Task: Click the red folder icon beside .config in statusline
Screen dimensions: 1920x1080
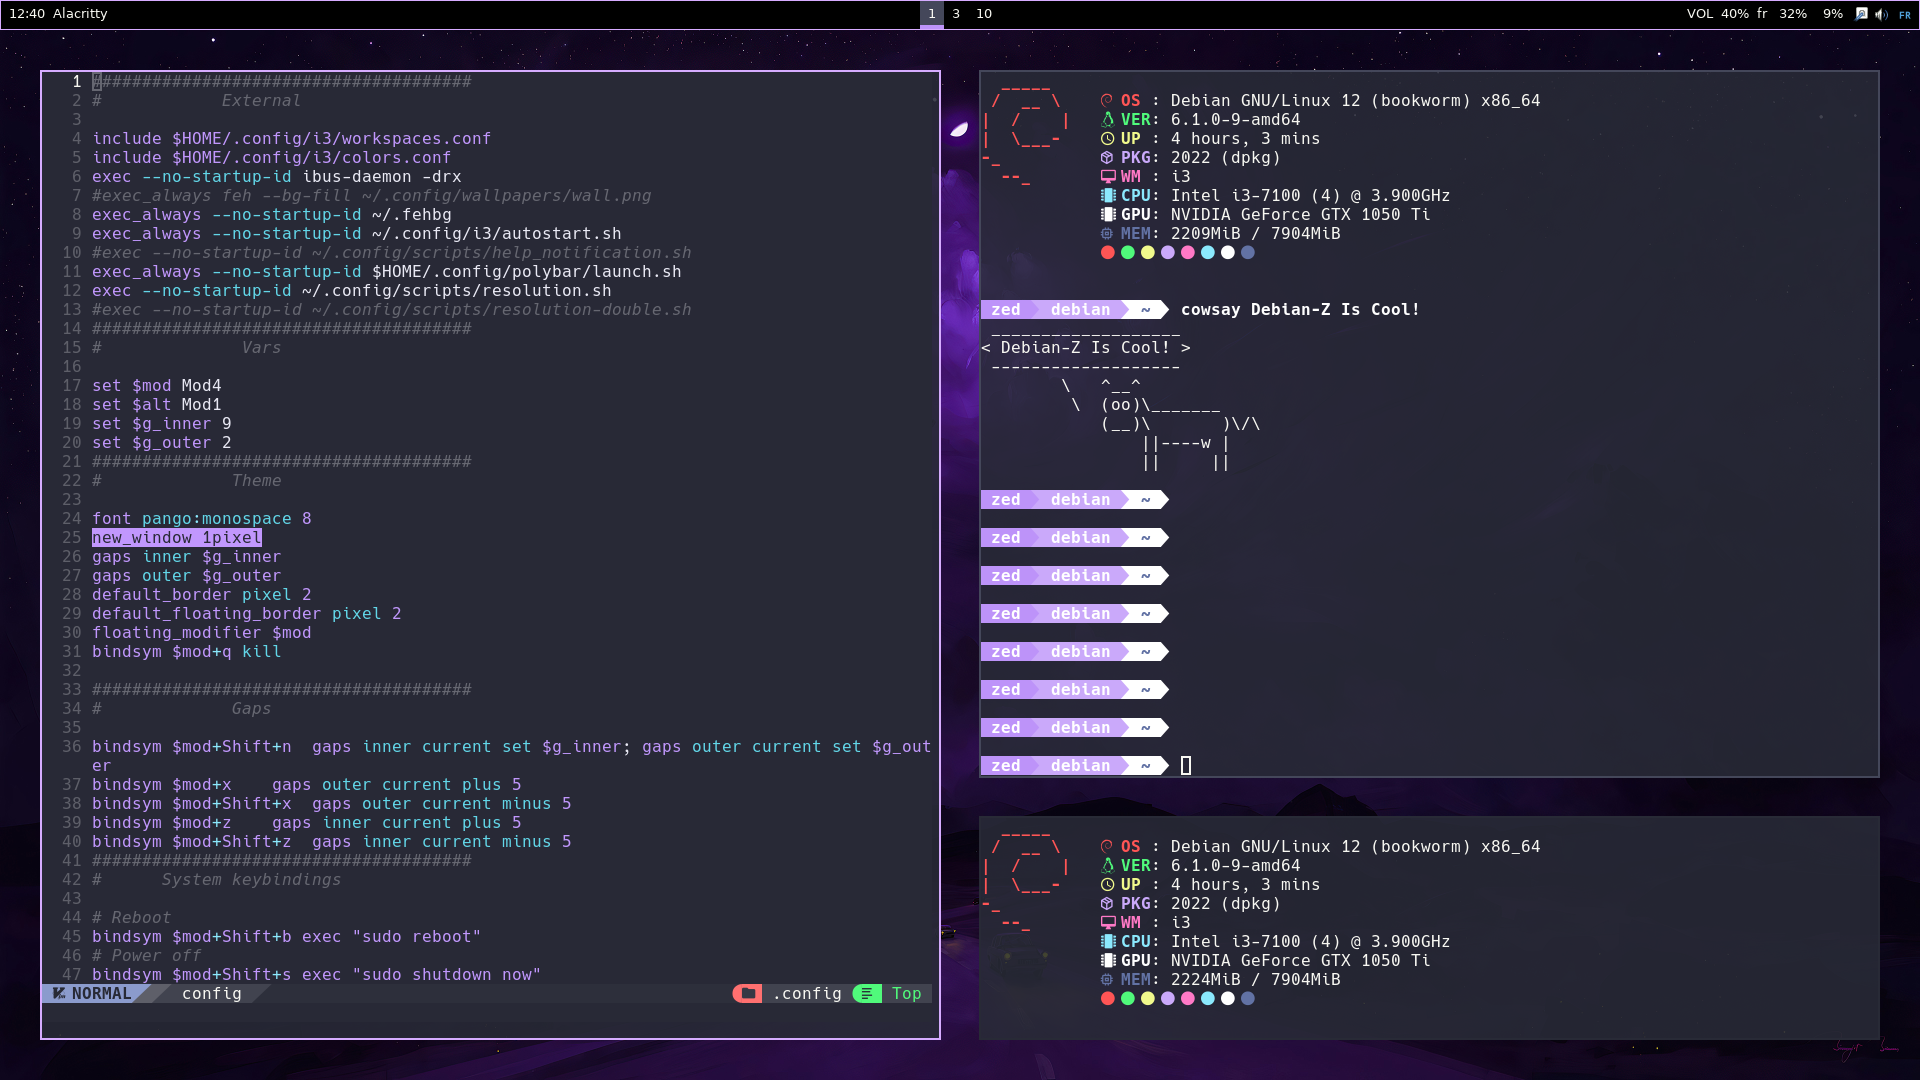Action: (747, 994)
